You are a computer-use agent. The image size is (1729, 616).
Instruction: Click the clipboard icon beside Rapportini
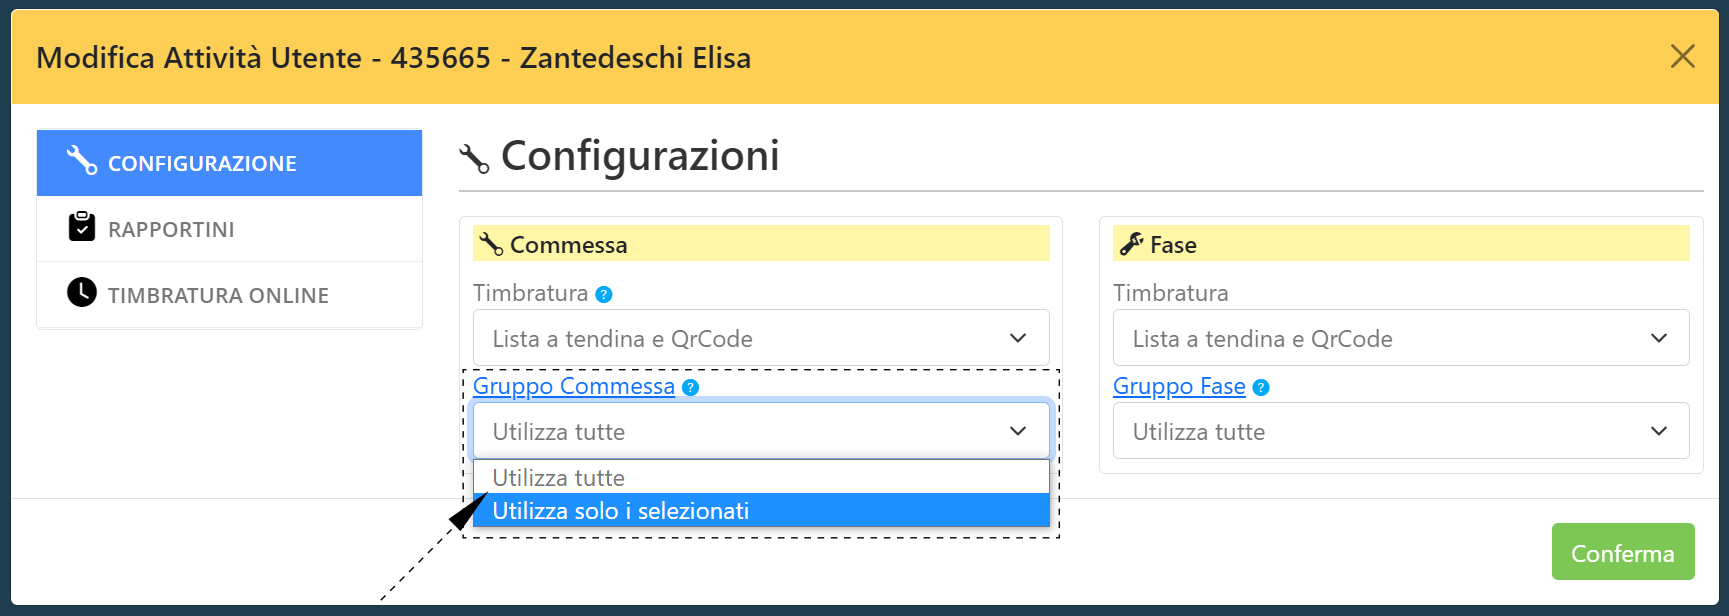[82, 227]
